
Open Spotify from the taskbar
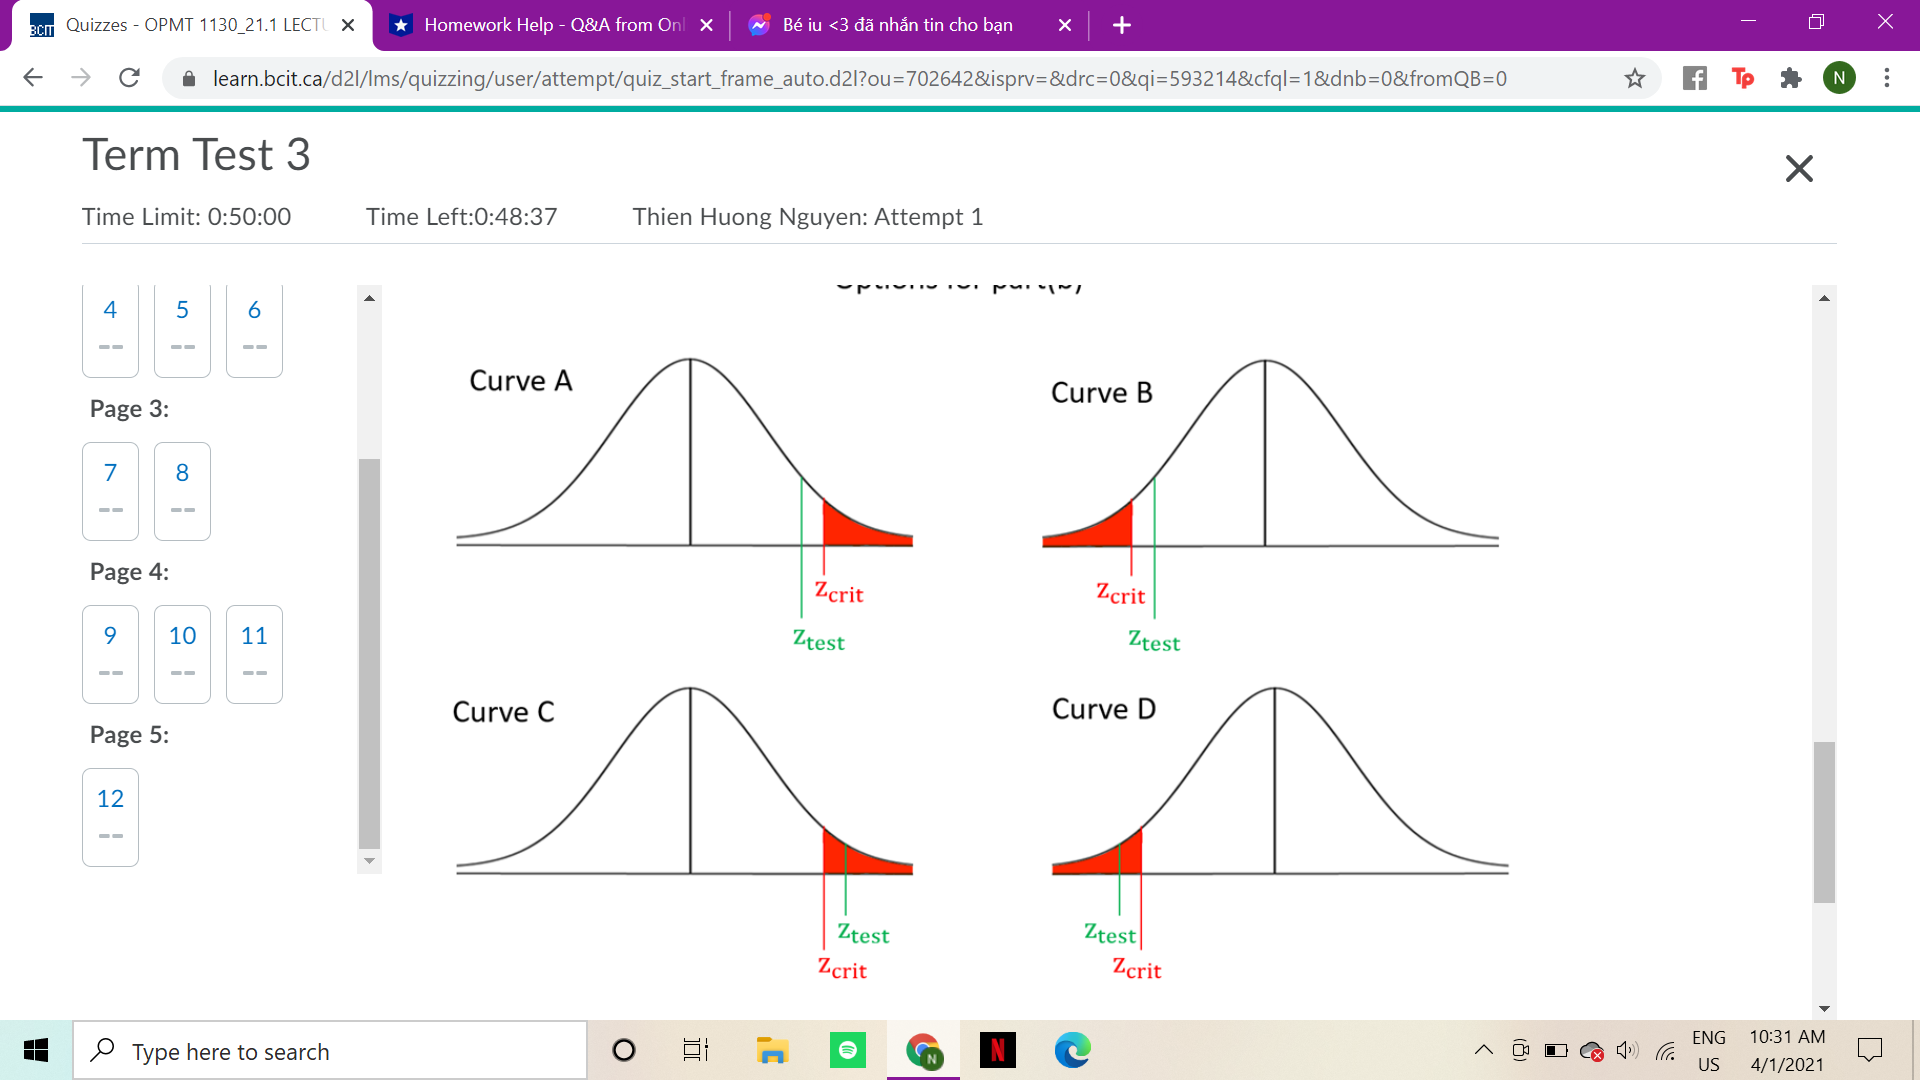coord(847,1050)
